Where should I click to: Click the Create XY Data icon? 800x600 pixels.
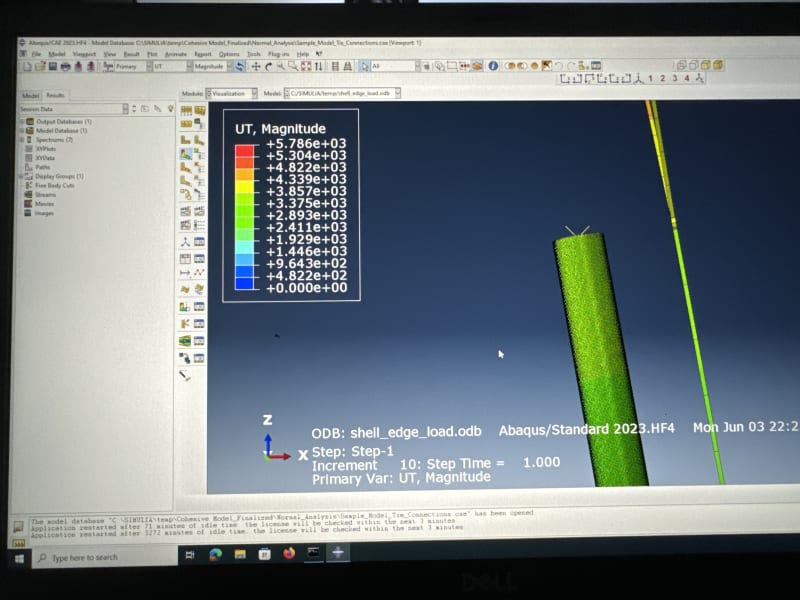[x=185, y=259]
